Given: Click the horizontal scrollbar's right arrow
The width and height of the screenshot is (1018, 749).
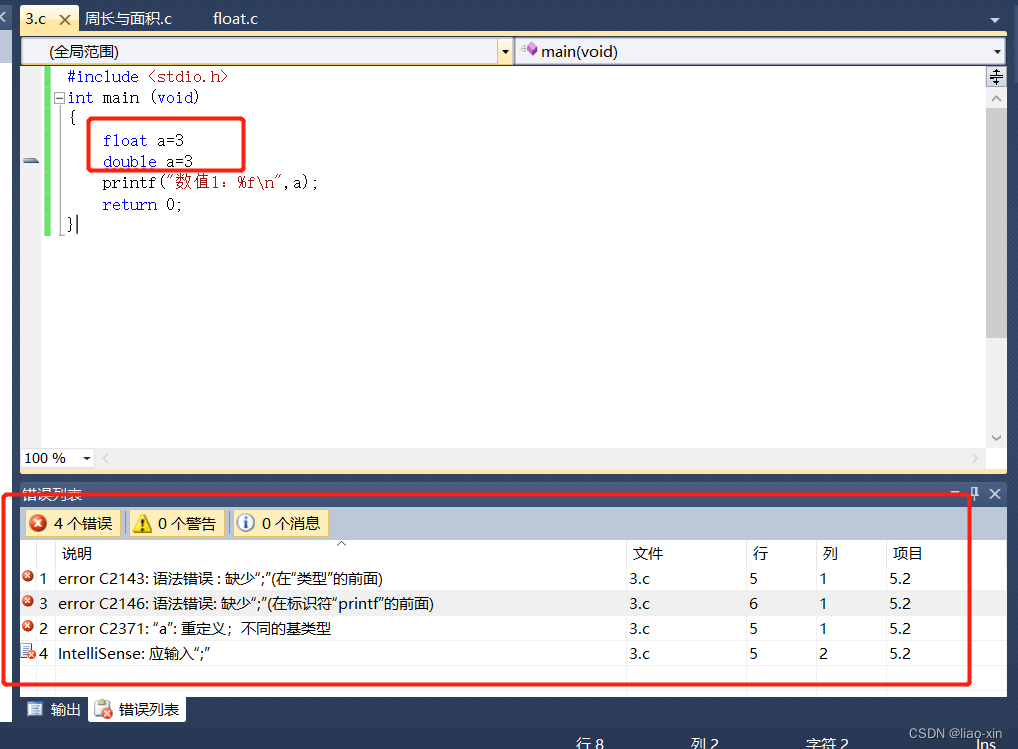Looking at the screenshot, I should (x=975, y=458).
